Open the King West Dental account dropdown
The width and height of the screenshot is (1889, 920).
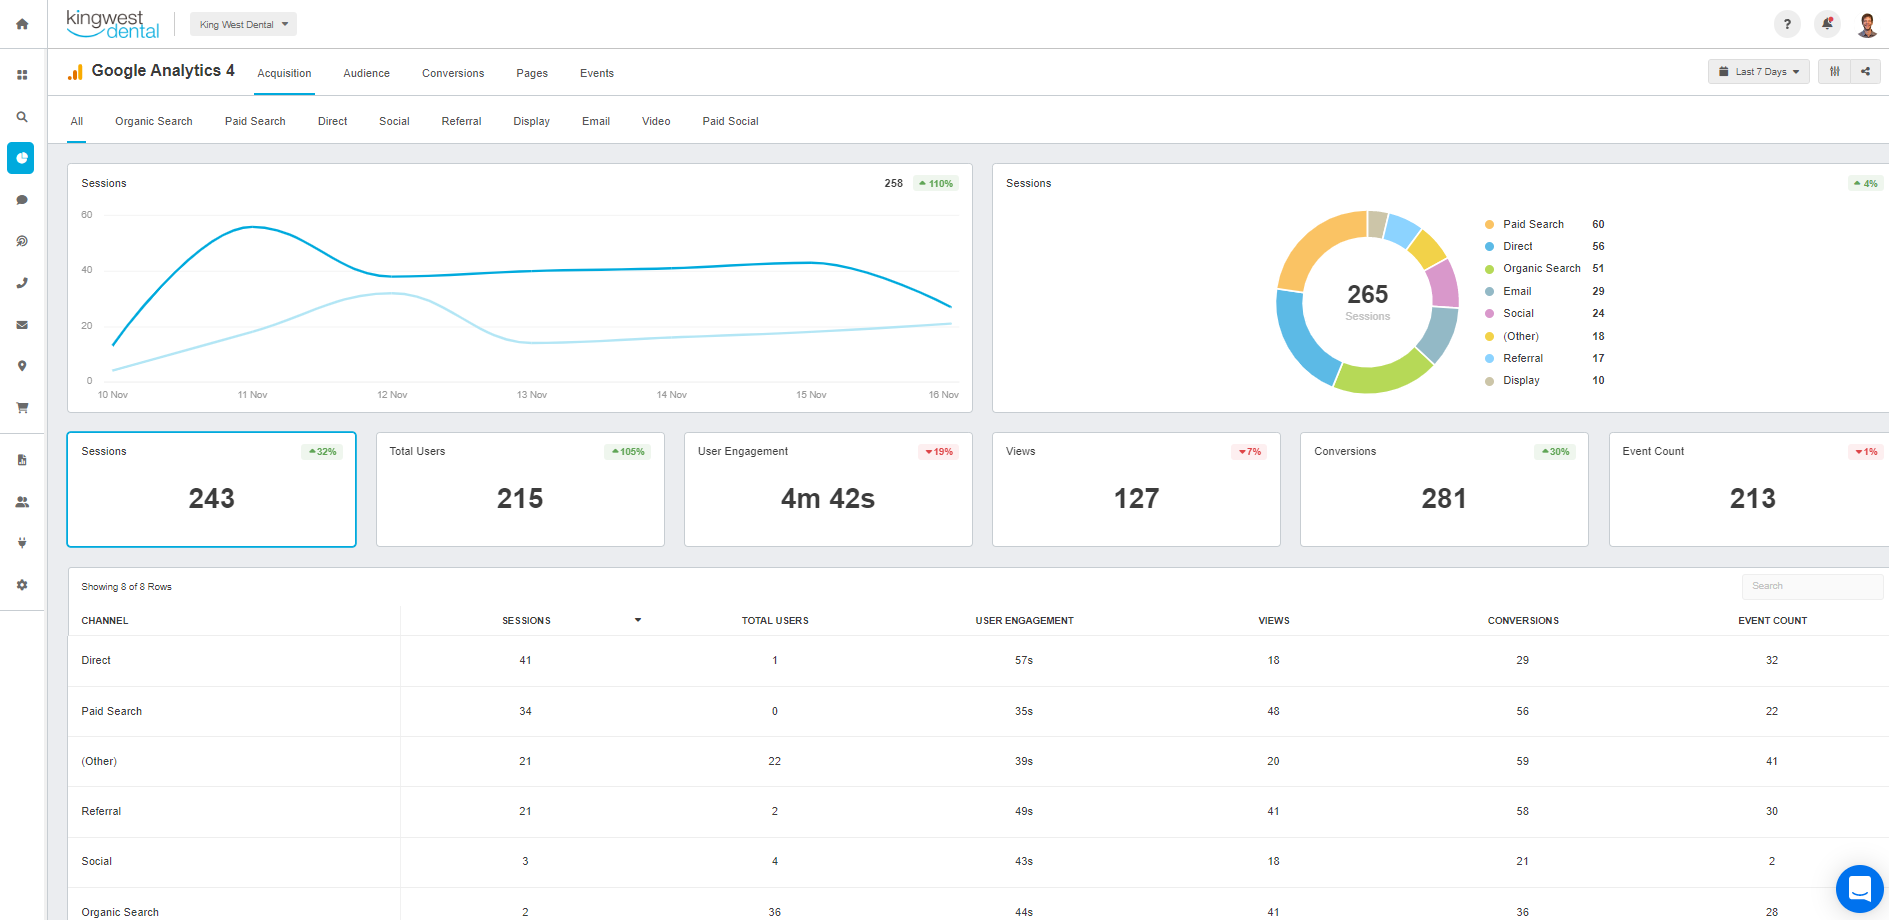click(242, 23)
